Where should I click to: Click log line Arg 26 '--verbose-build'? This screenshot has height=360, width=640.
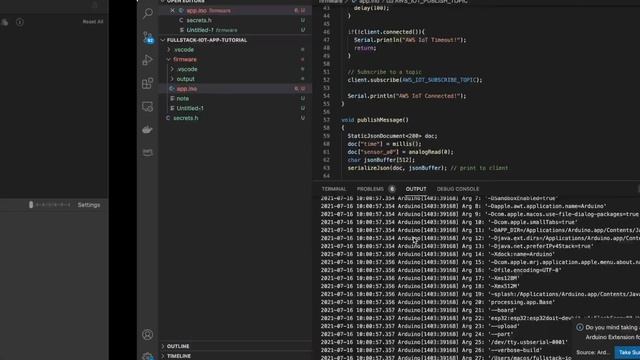pos(431,350)
